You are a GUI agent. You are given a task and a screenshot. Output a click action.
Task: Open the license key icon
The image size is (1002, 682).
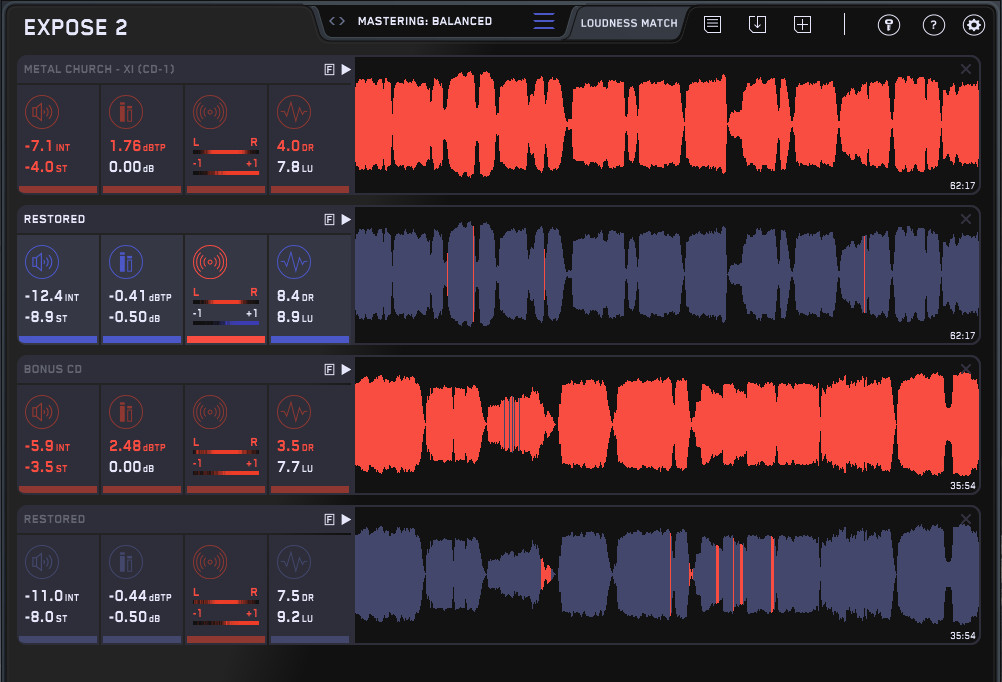click(x=888, y=25)
